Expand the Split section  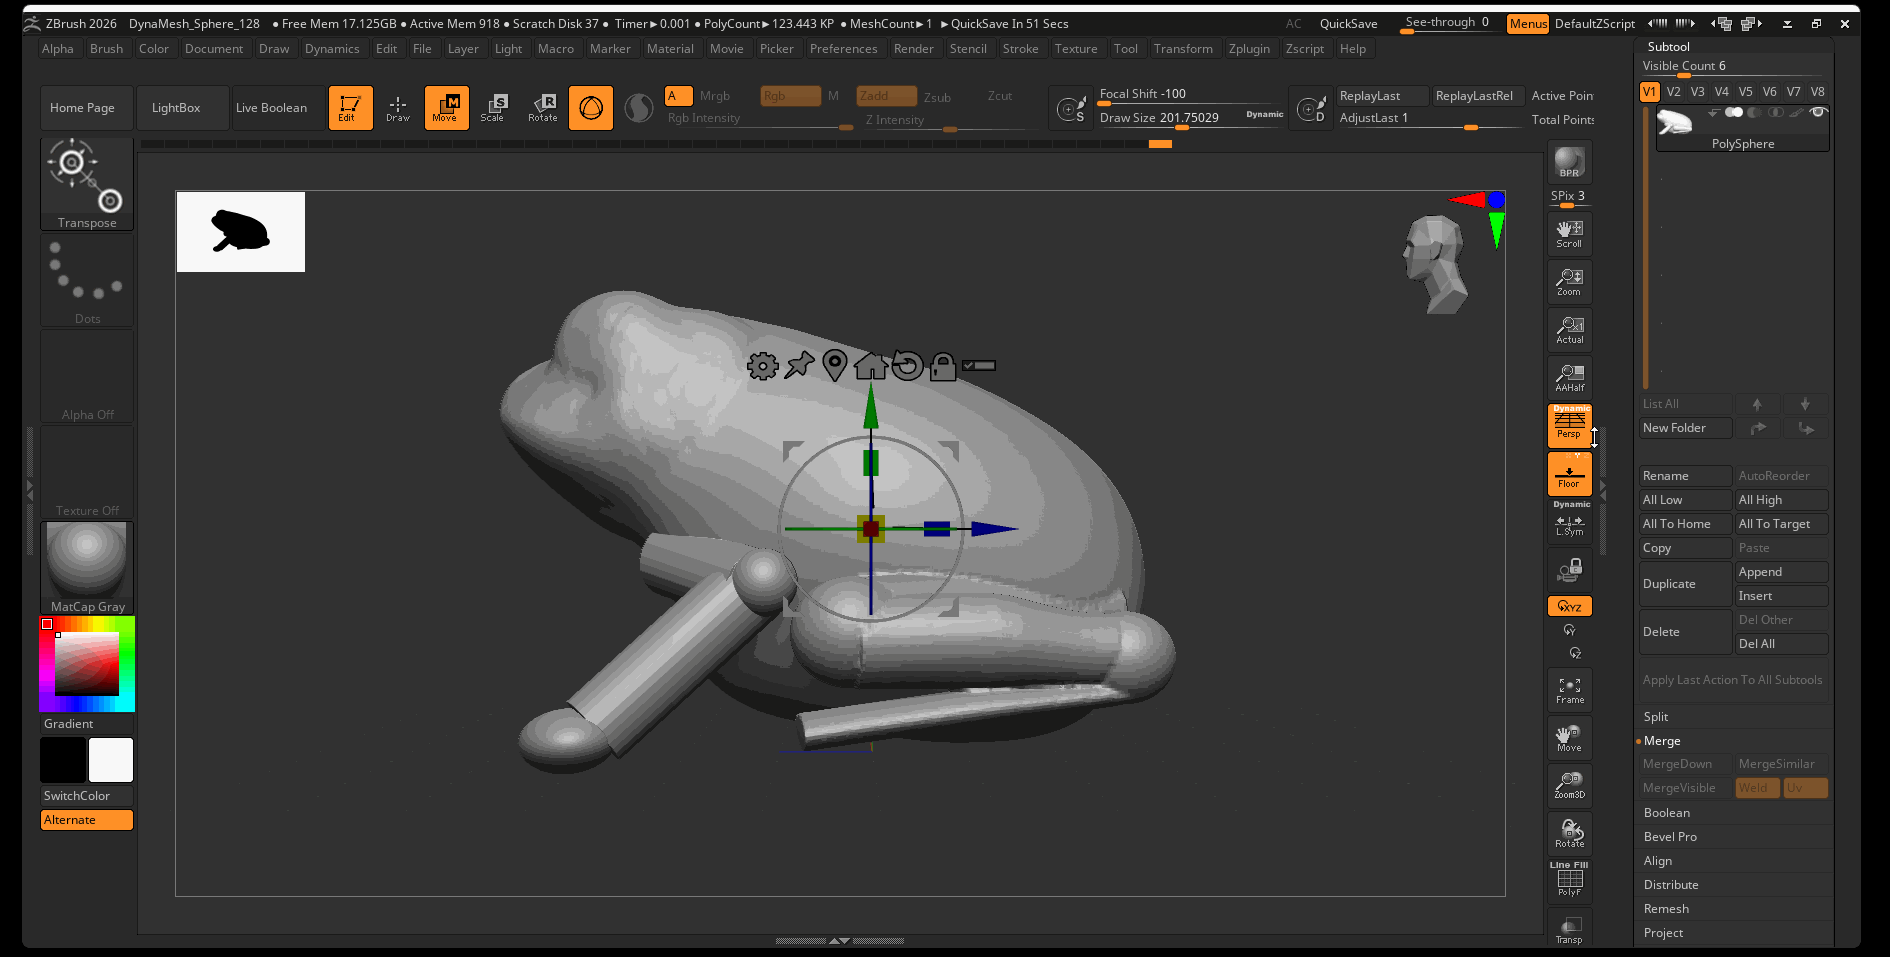(x=1656, y=717)
